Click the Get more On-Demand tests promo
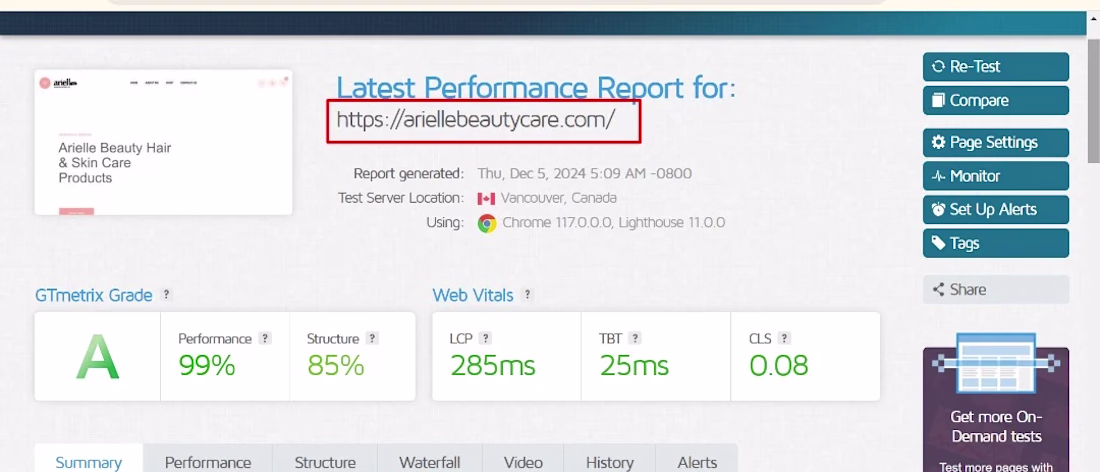 [x=995, y=410]
